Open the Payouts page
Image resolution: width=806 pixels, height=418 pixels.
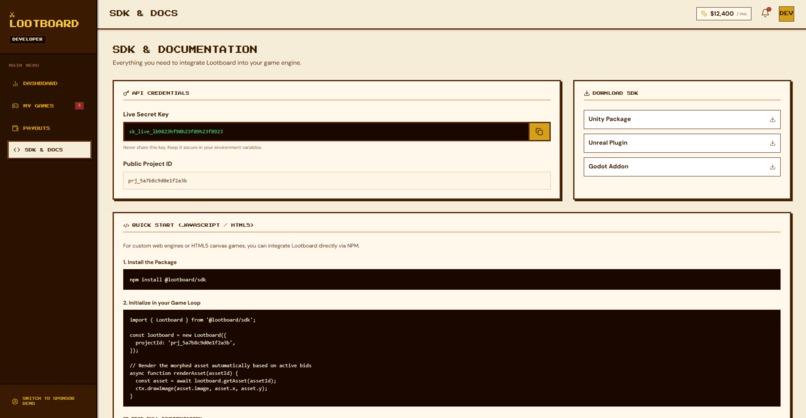coord(49,128)
